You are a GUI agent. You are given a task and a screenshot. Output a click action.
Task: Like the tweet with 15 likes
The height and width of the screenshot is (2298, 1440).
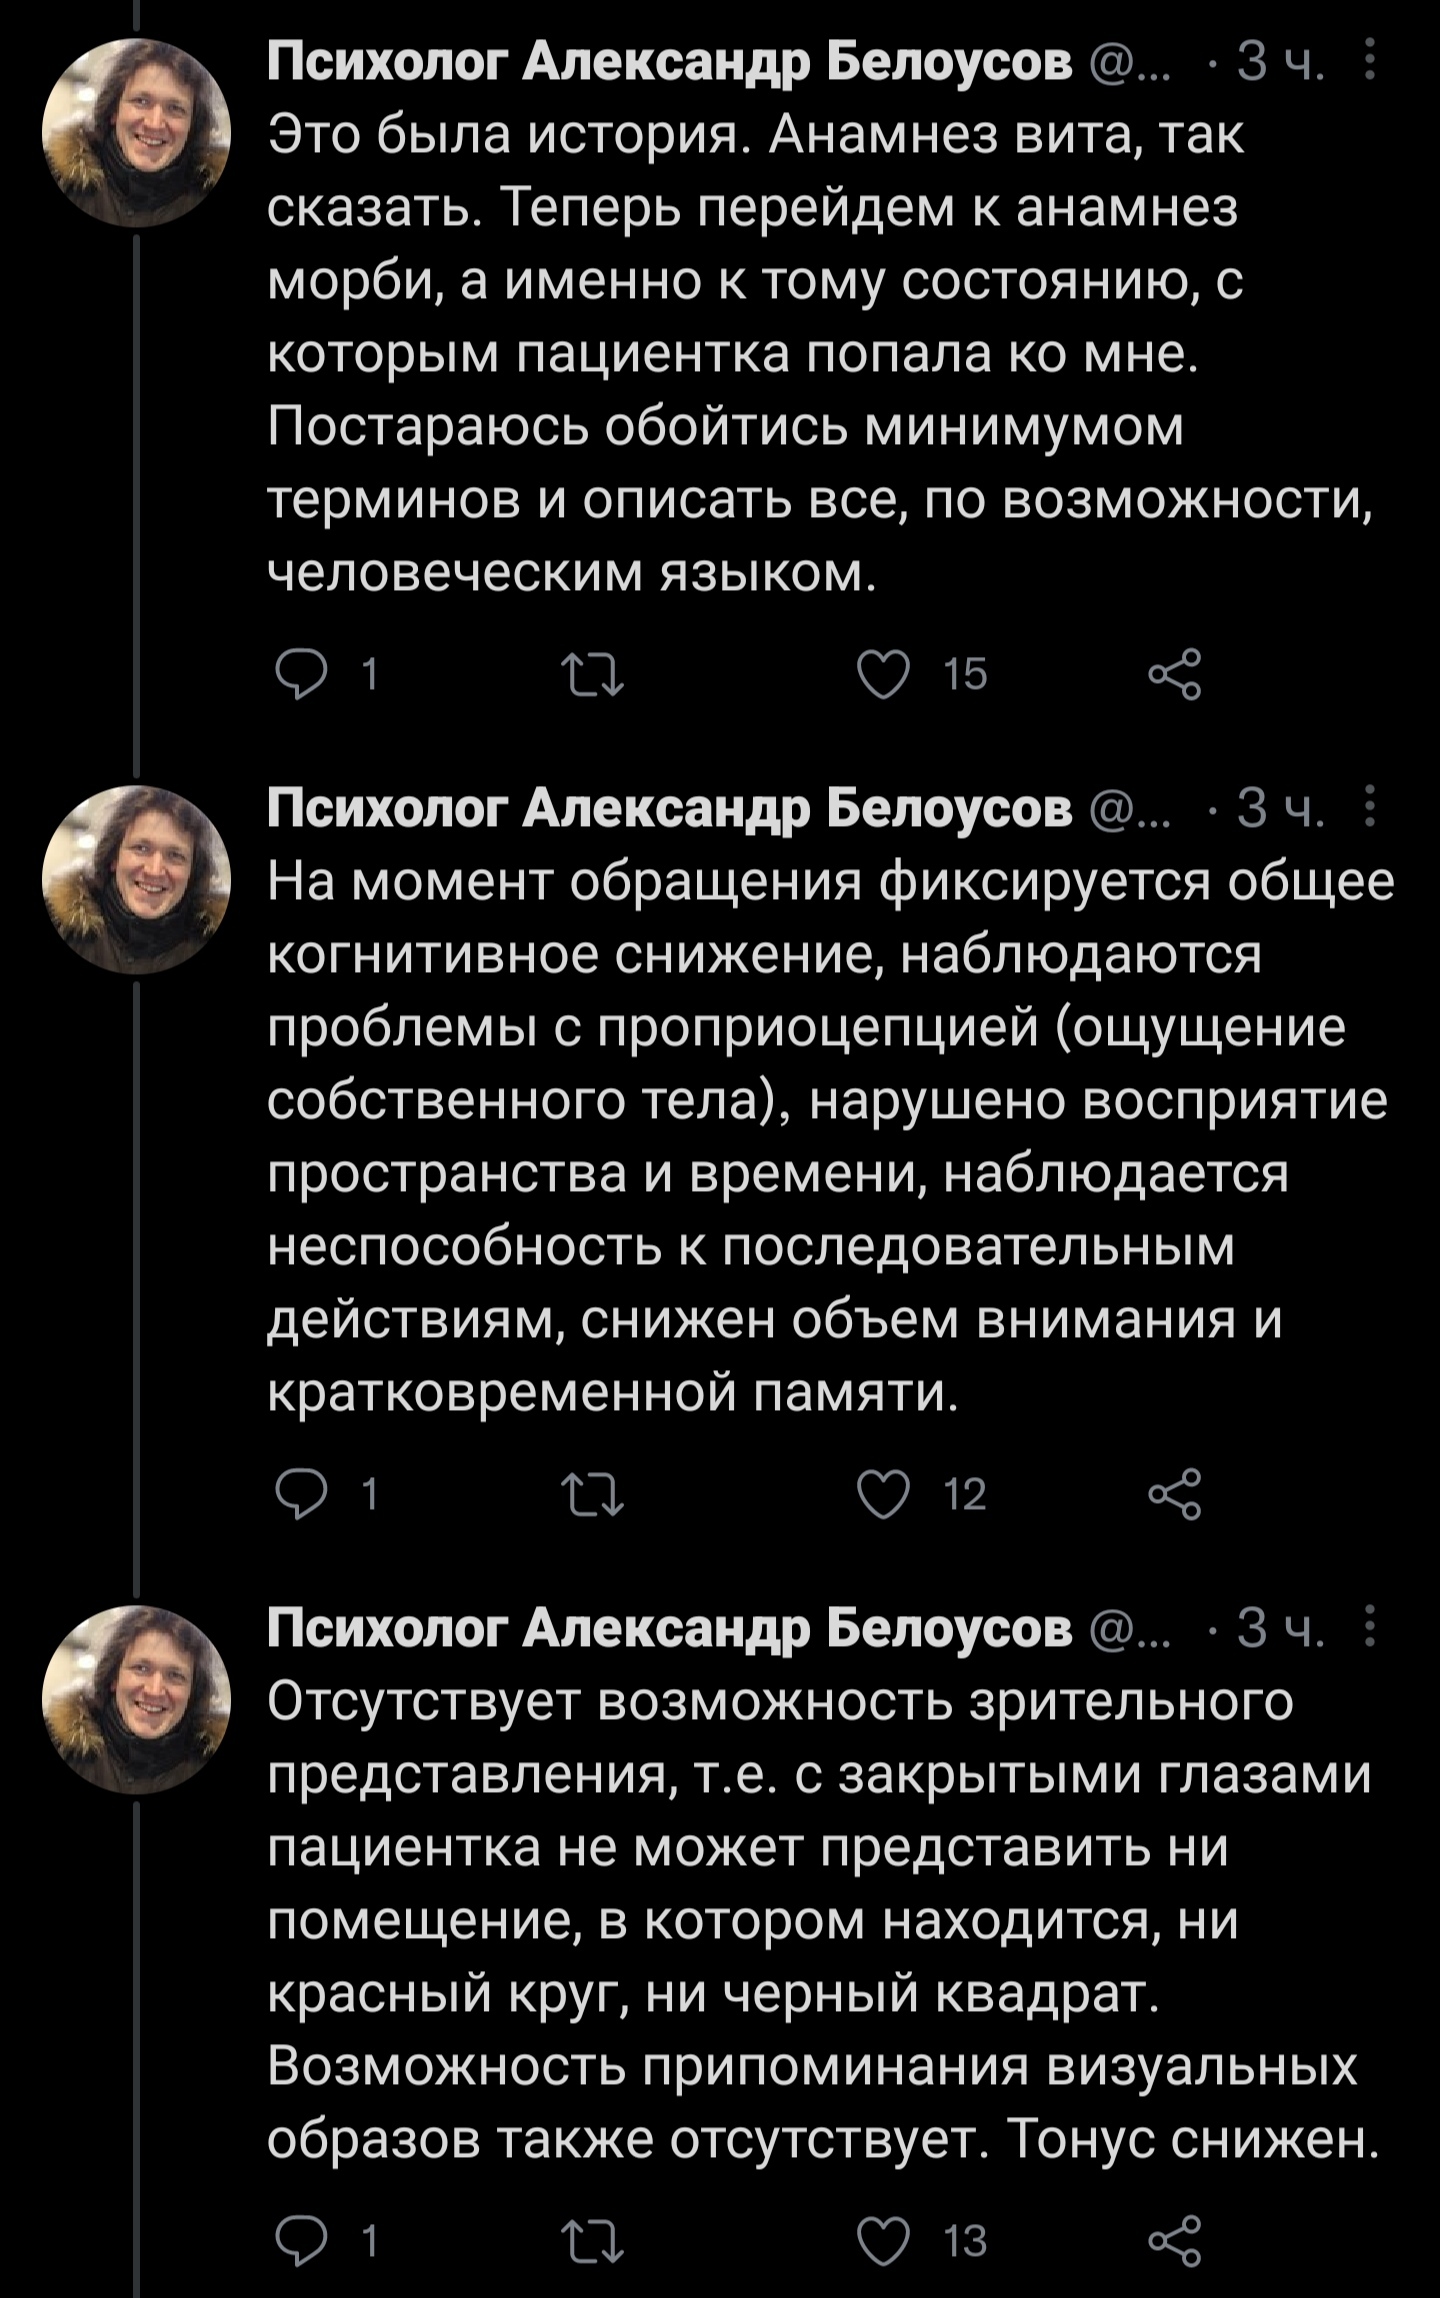884,674
